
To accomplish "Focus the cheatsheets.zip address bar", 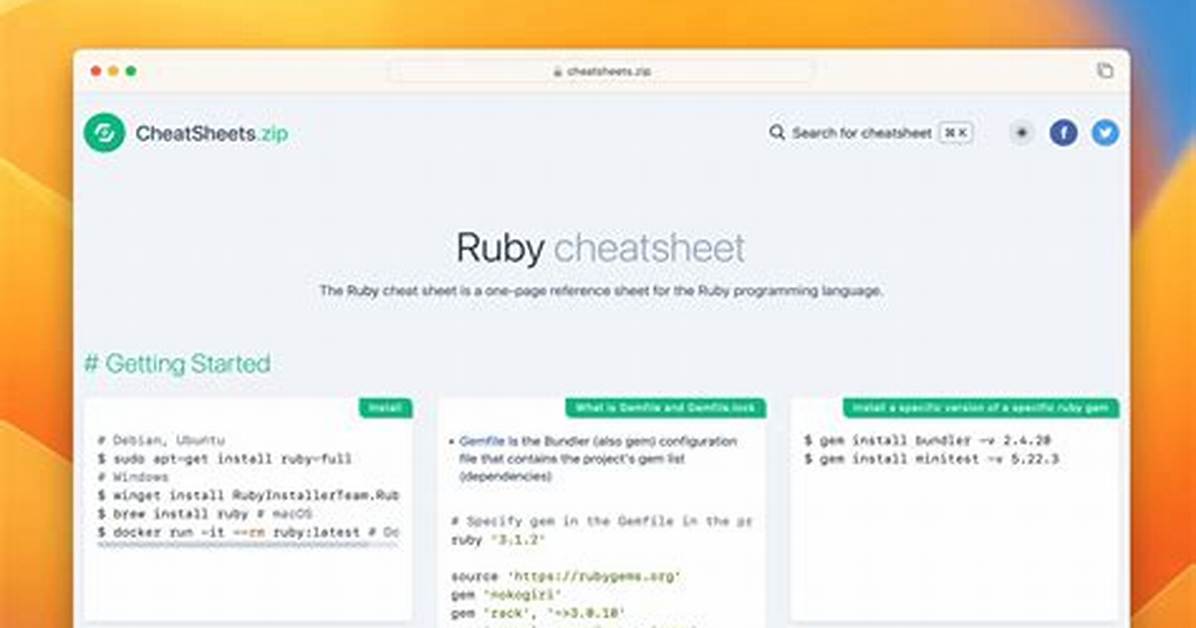I will click(x=601, y=71).
